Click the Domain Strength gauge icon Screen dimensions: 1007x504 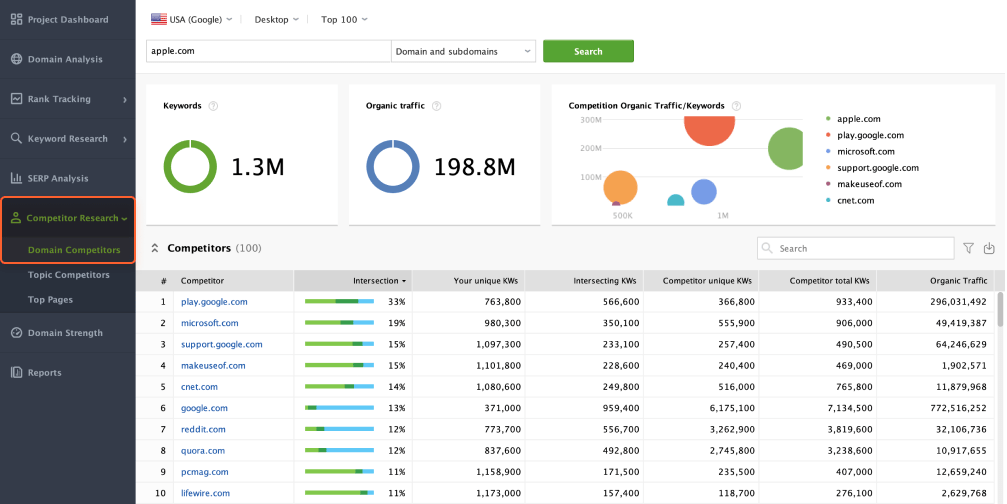(x=17, y=333)
